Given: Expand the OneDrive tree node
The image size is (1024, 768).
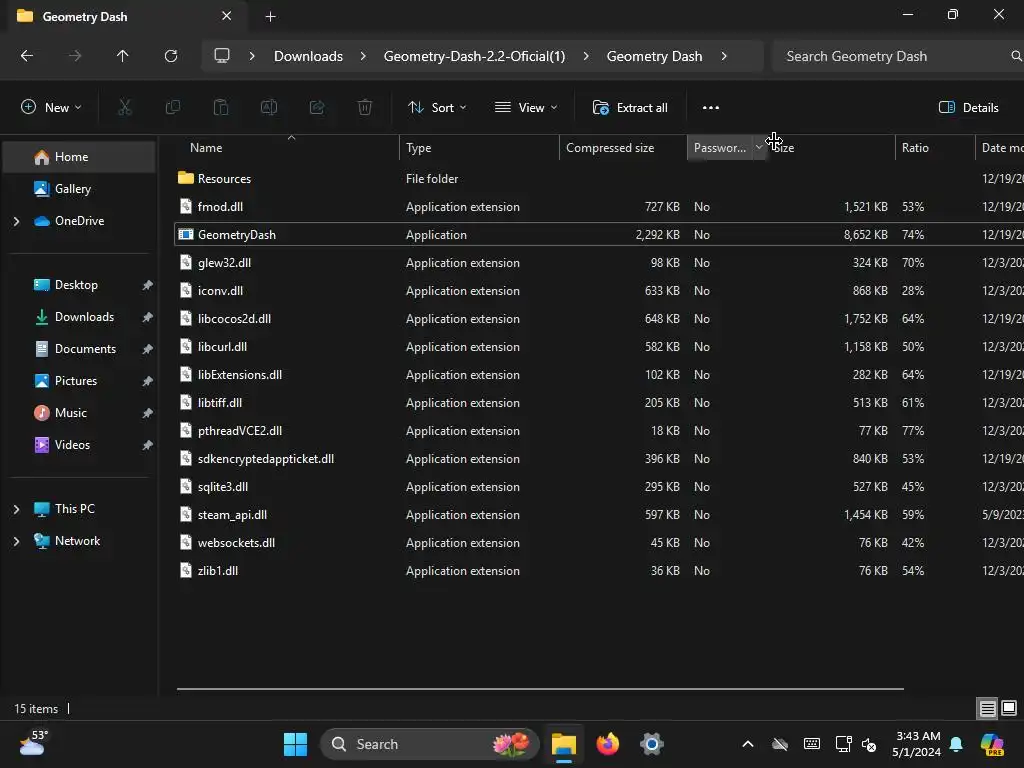Looking at the screenshot, I should (x=16, y=221).
